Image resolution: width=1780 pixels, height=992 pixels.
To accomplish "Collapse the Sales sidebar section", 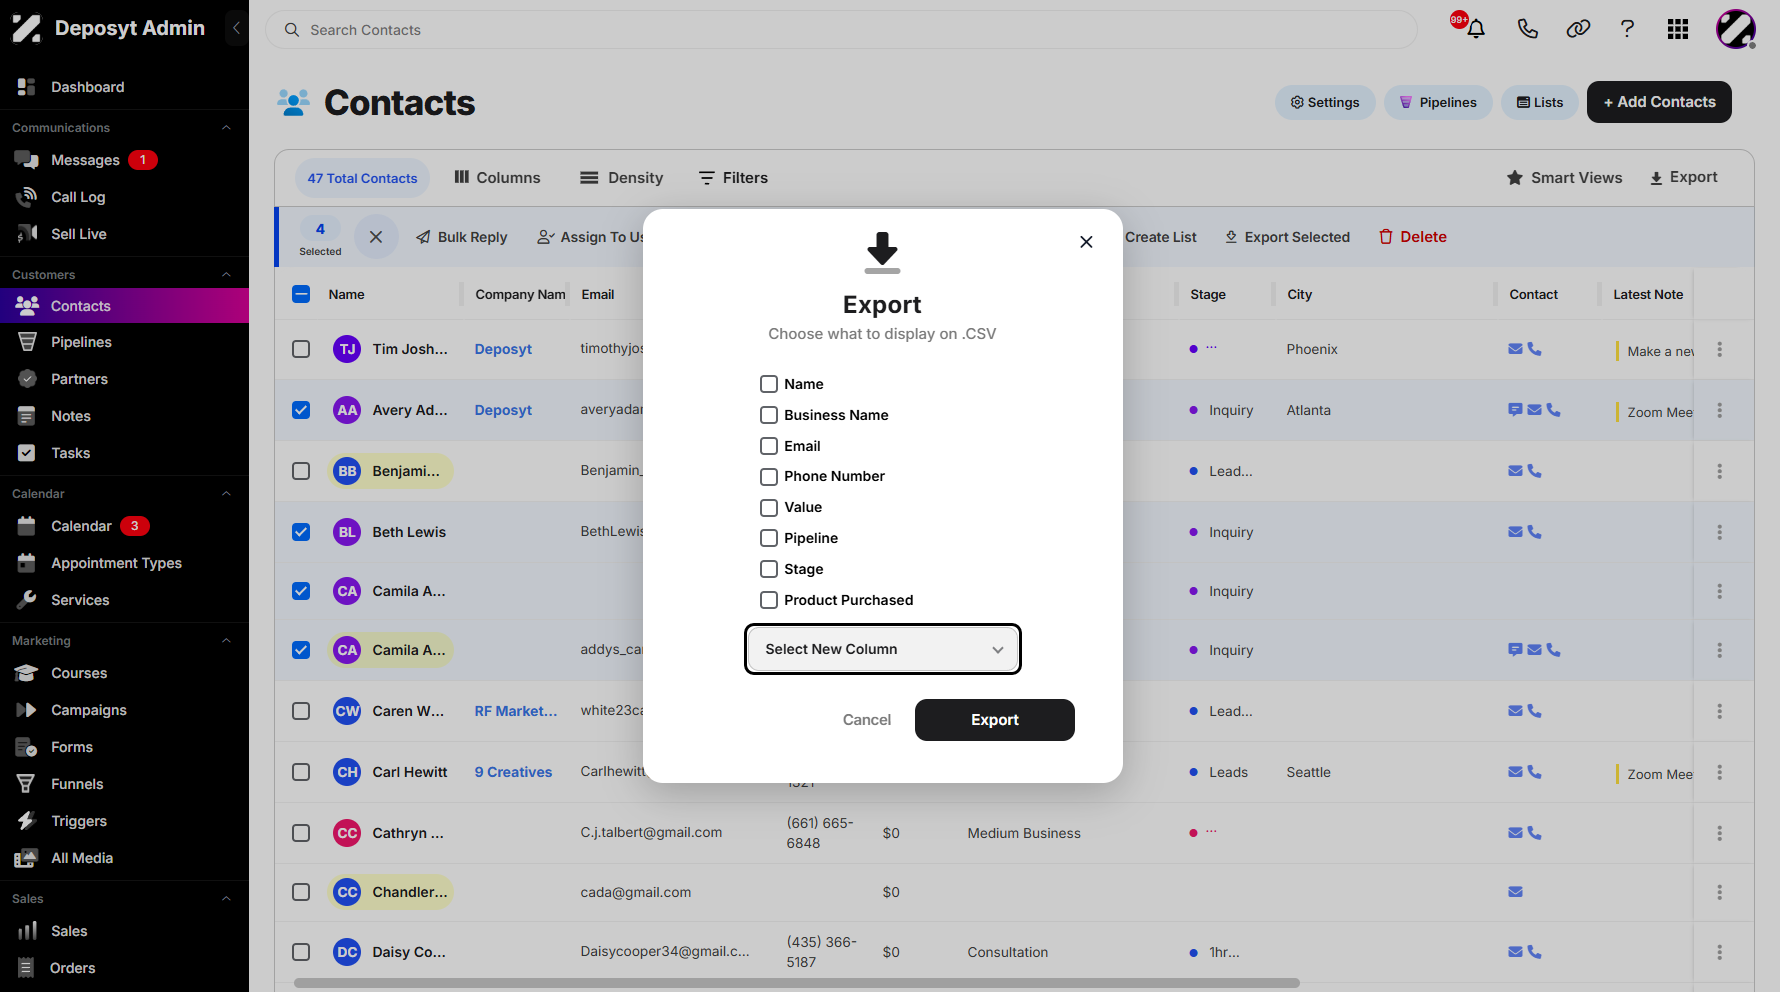I will point(226,899).
